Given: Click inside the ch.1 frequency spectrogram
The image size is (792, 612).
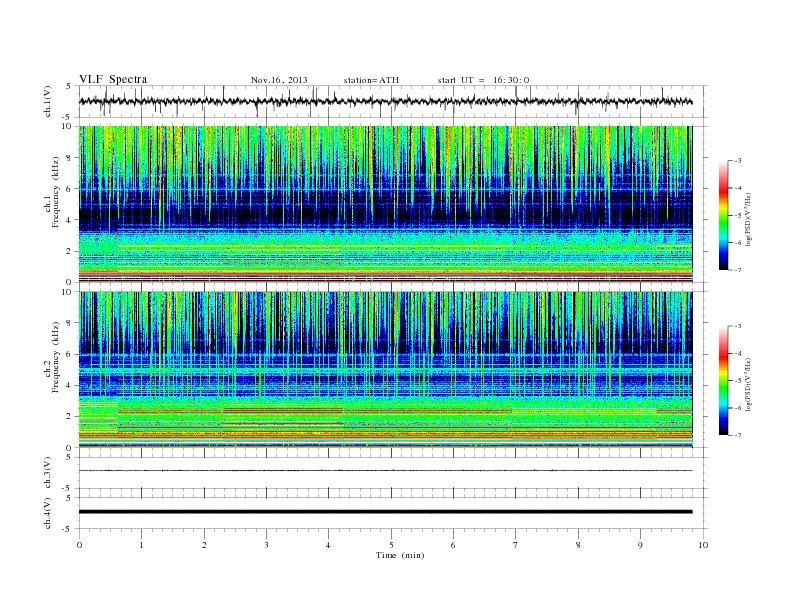Looking at the screenshot, I should tap(385, 204).
